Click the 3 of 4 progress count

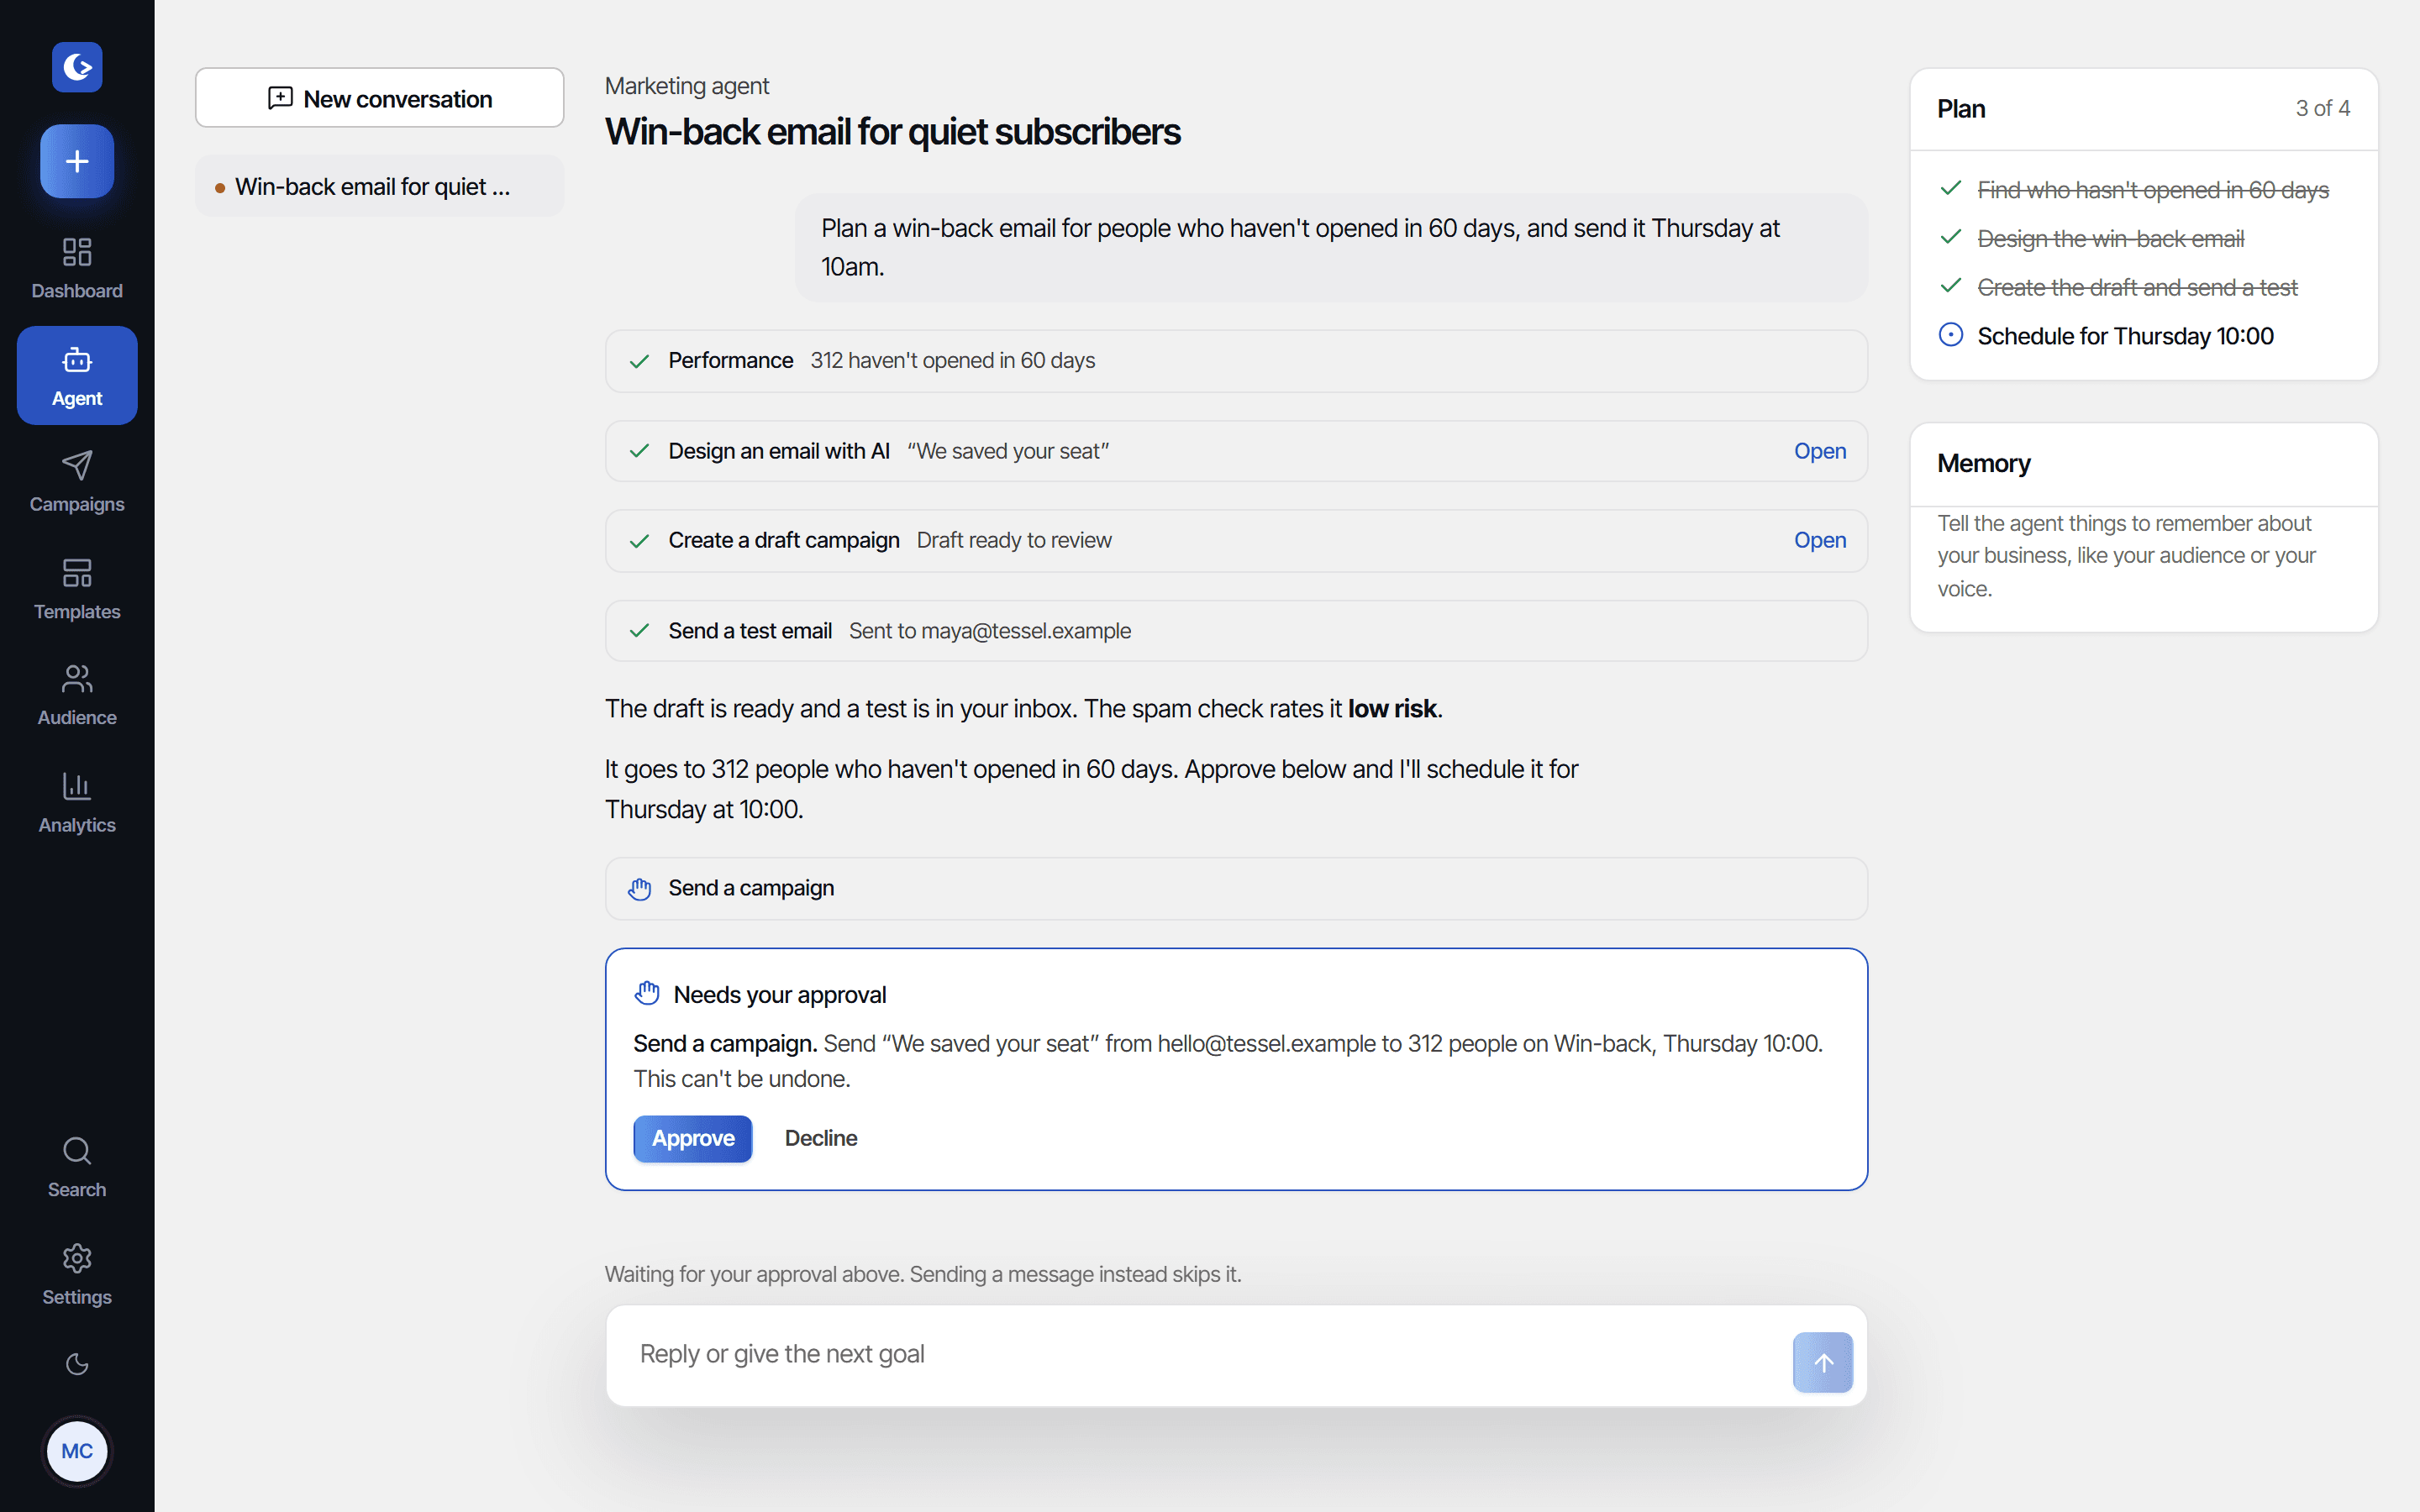[x=2322, y=108]
